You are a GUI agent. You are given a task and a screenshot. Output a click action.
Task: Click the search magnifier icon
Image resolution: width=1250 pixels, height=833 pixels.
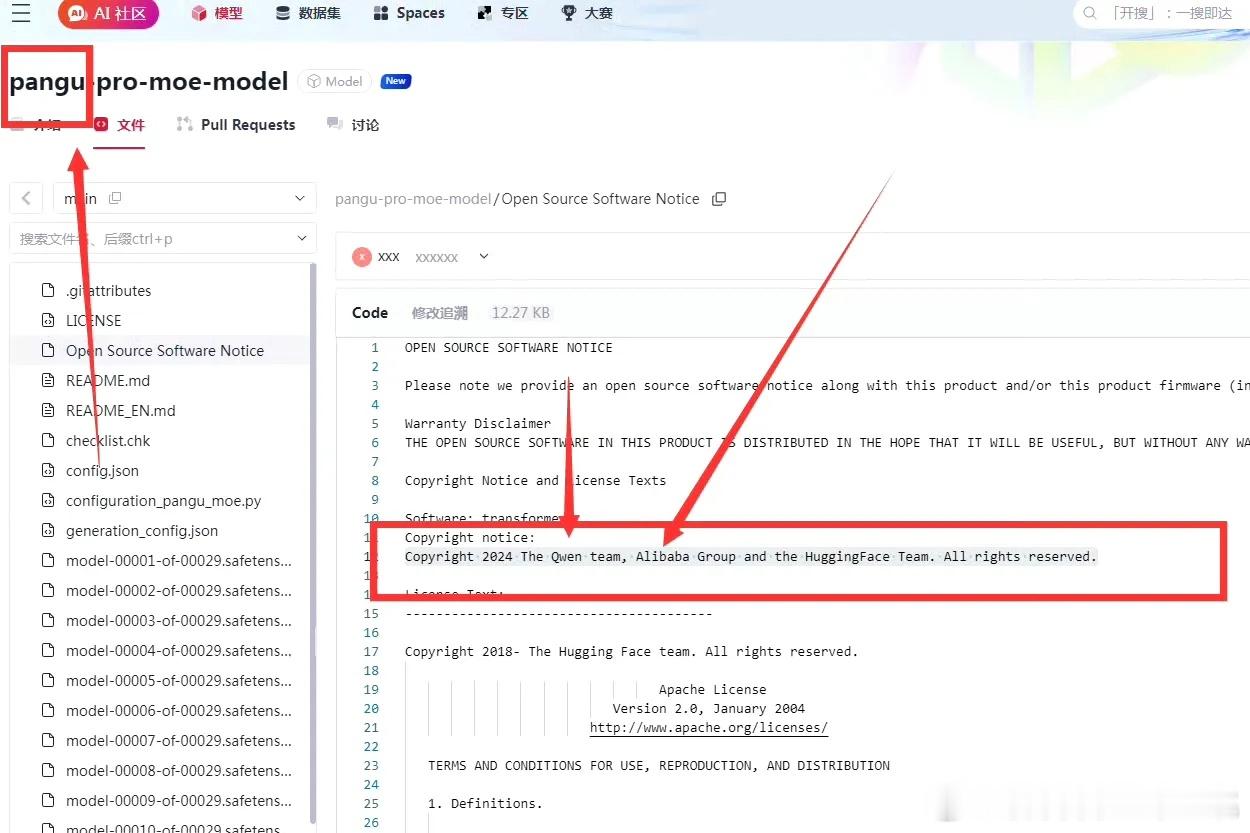pos(1089,13)
